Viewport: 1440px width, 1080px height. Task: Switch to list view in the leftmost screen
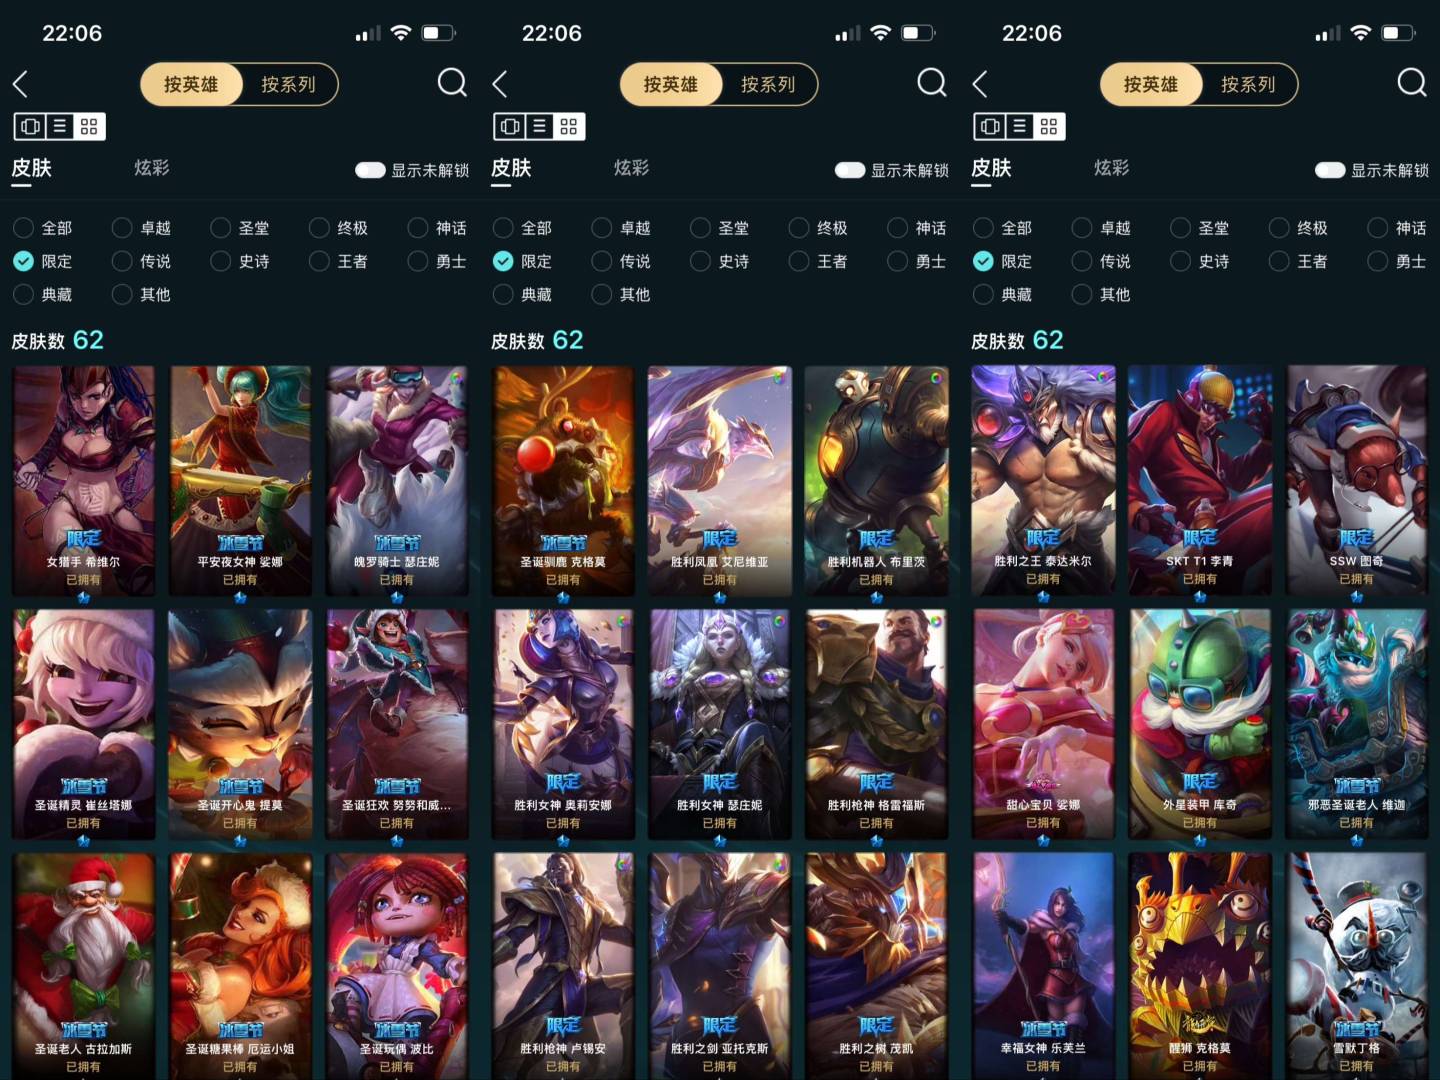click(x=60, y=126)
